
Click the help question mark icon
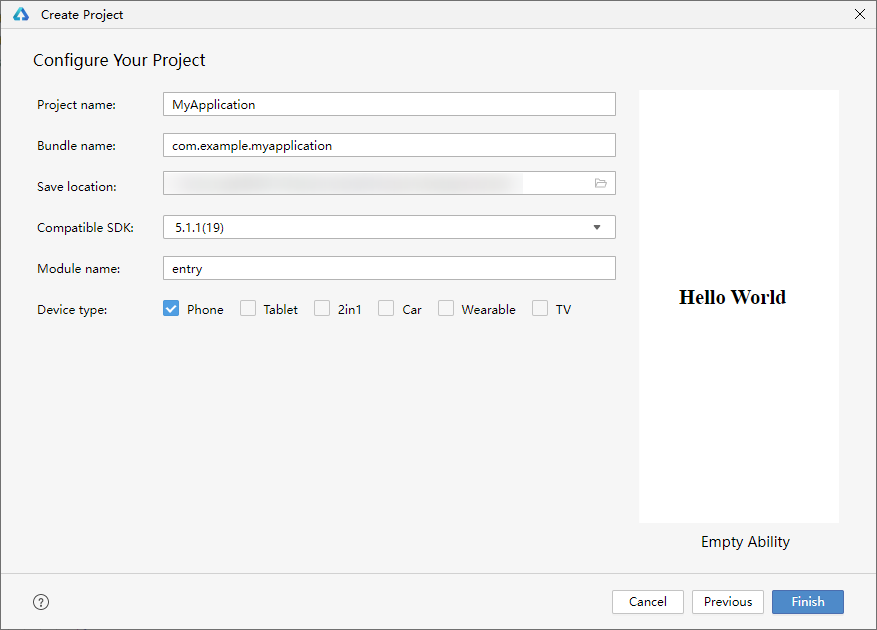[41, 602]
